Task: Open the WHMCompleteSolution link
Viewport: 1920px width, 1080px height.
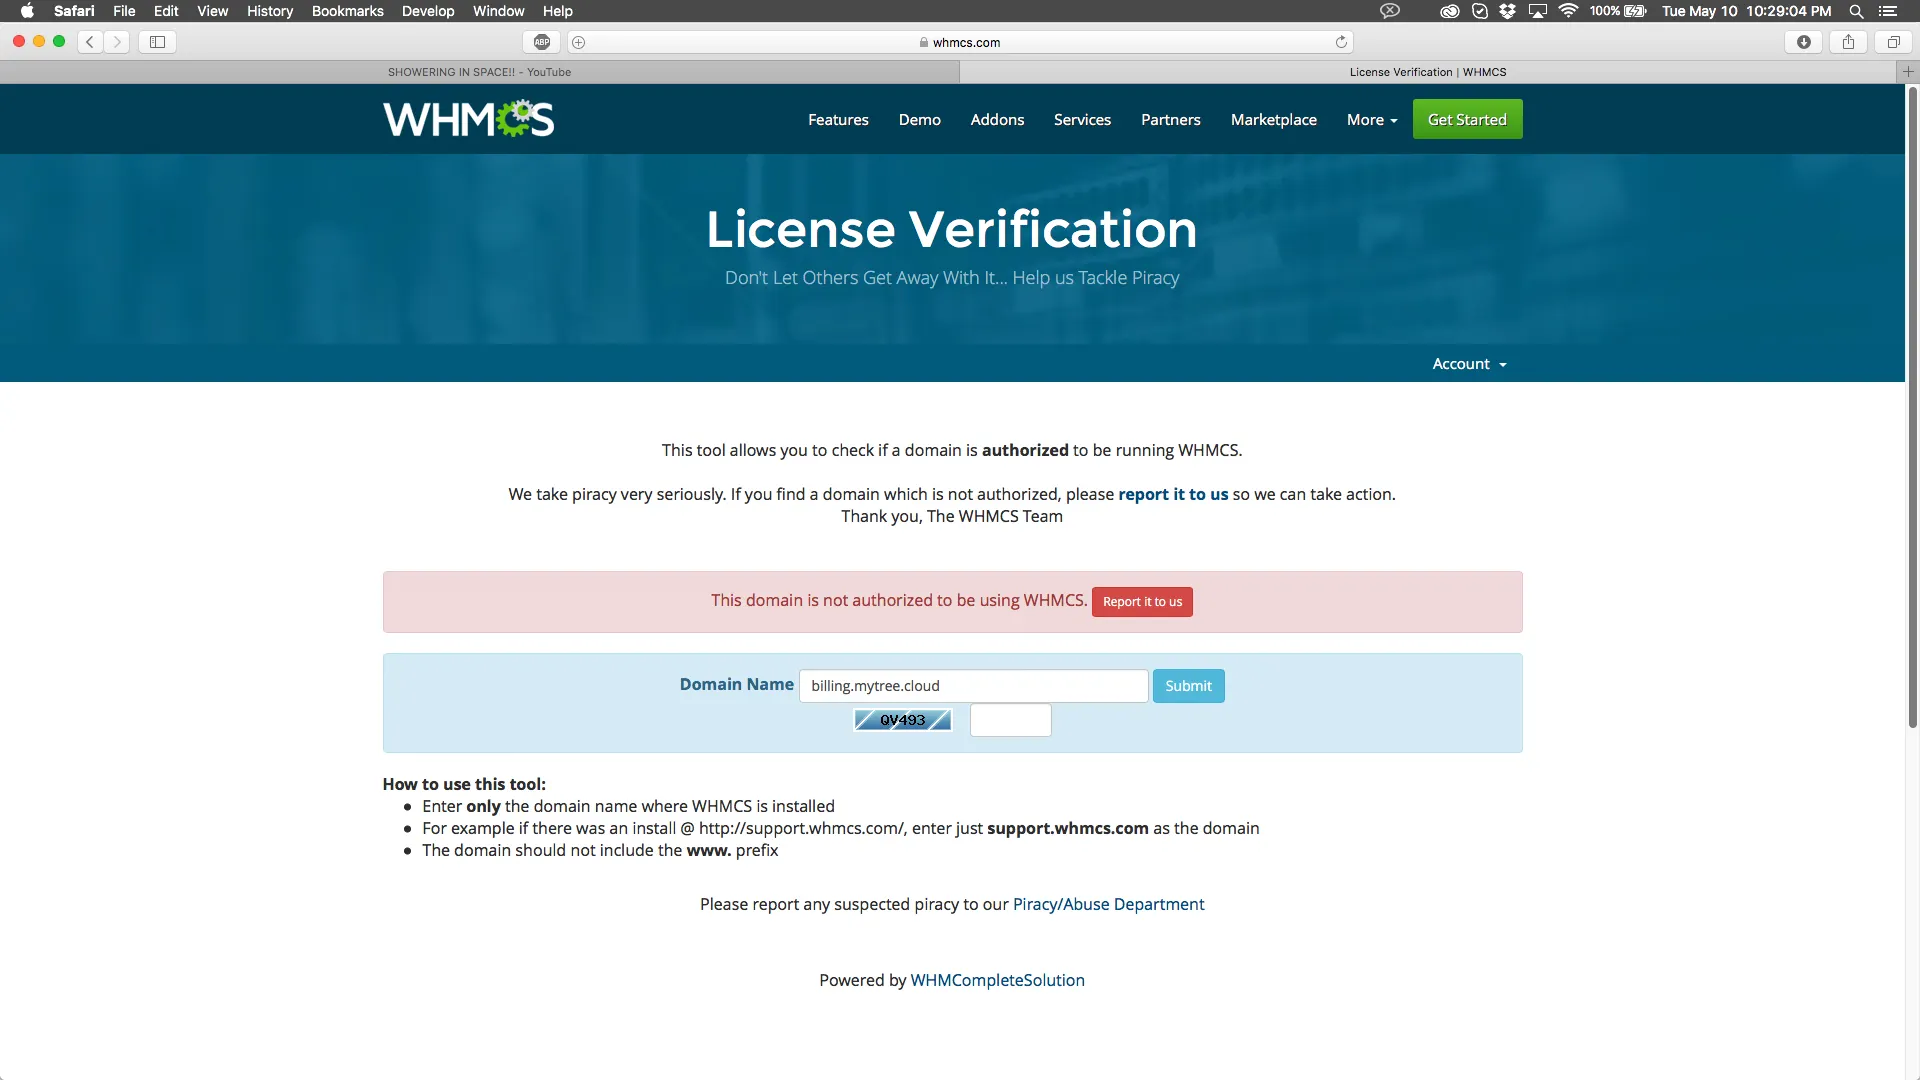Action: (x=997, y=980)
